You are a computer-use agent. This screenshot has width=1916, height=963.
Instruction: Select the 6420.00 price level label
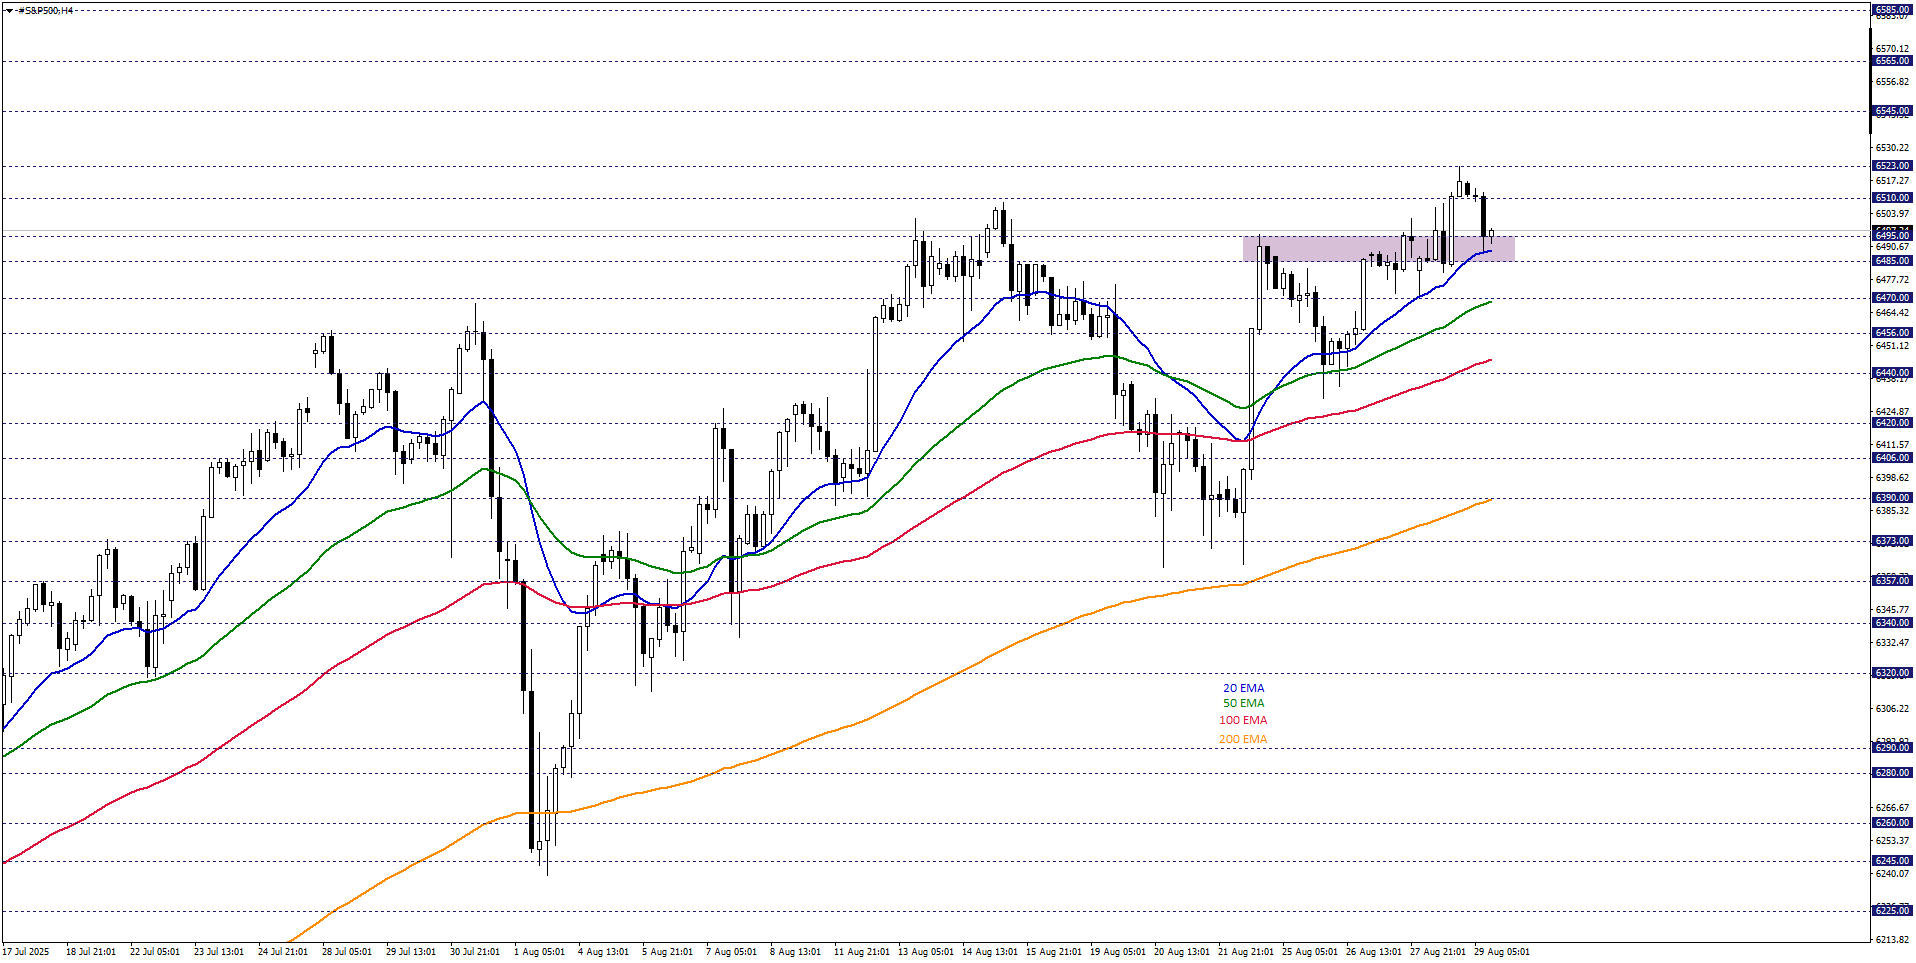(x=1892, y=423)
